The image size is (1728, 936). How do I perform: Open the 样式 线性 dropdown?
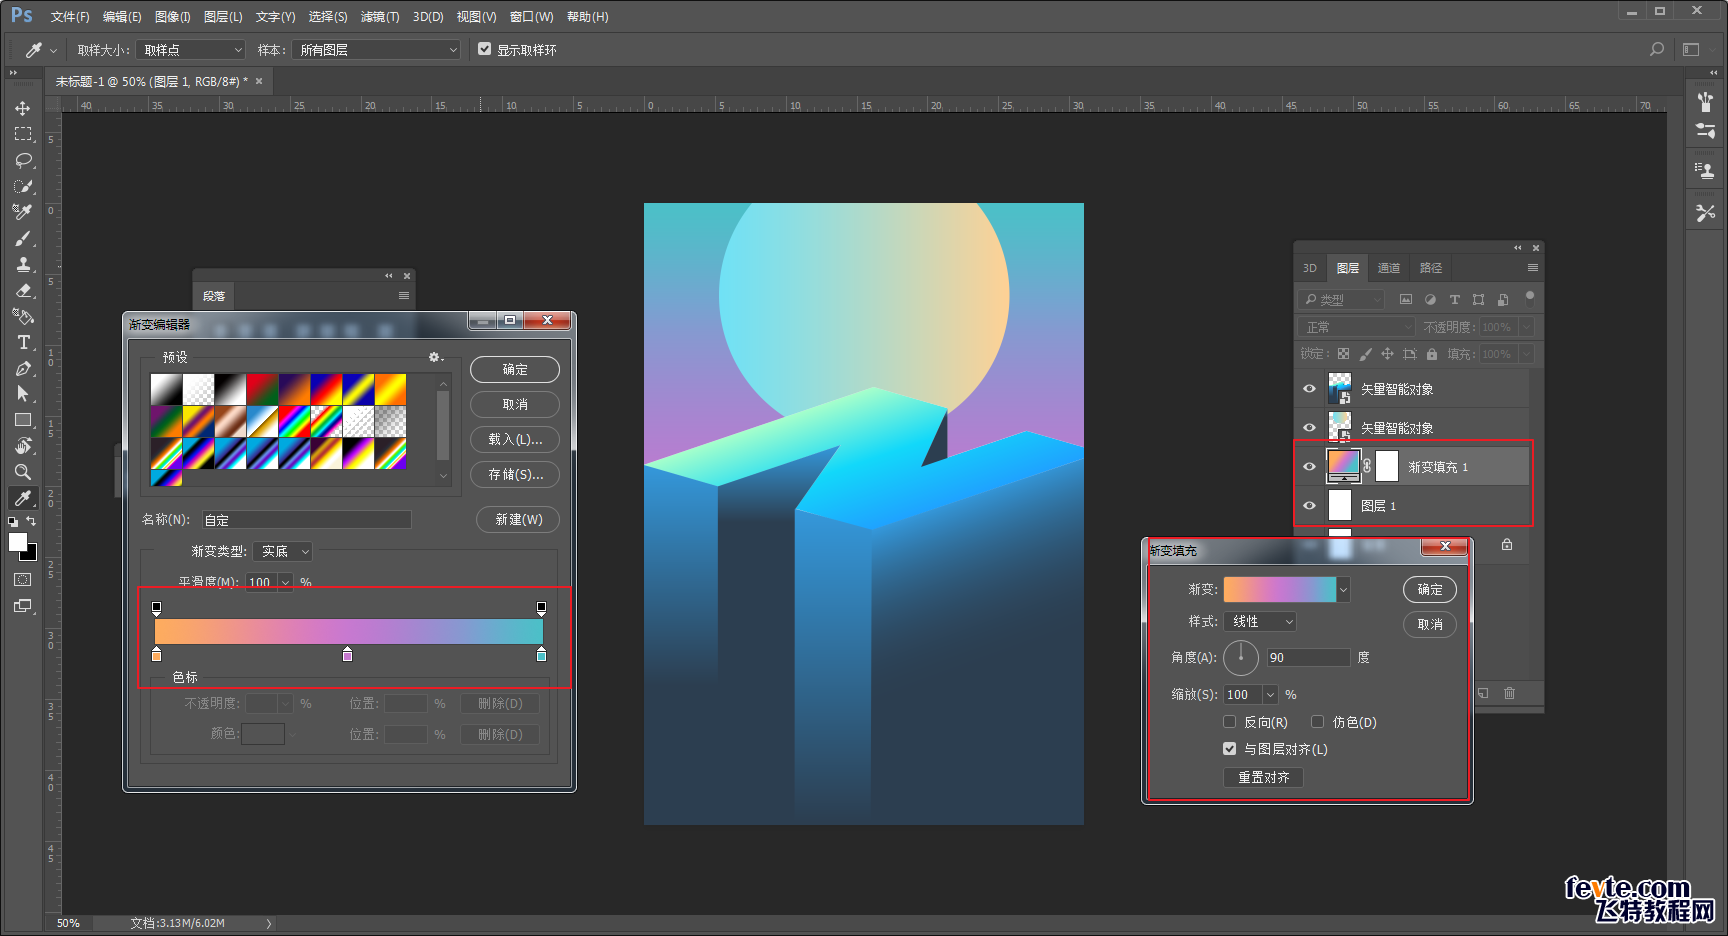(x=1260, y=622)
